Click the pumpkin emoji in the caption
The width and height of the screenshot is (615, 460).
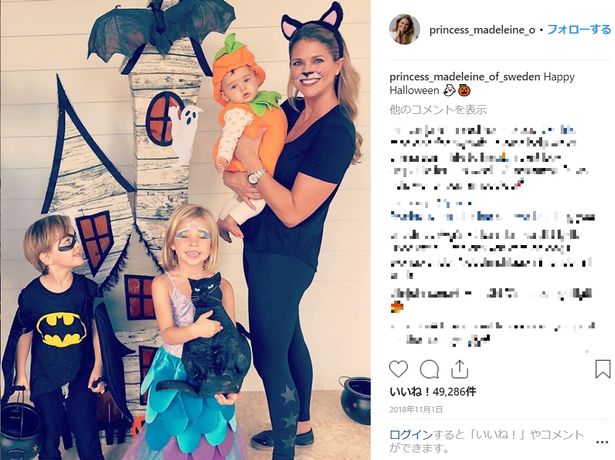pos(464,91)
